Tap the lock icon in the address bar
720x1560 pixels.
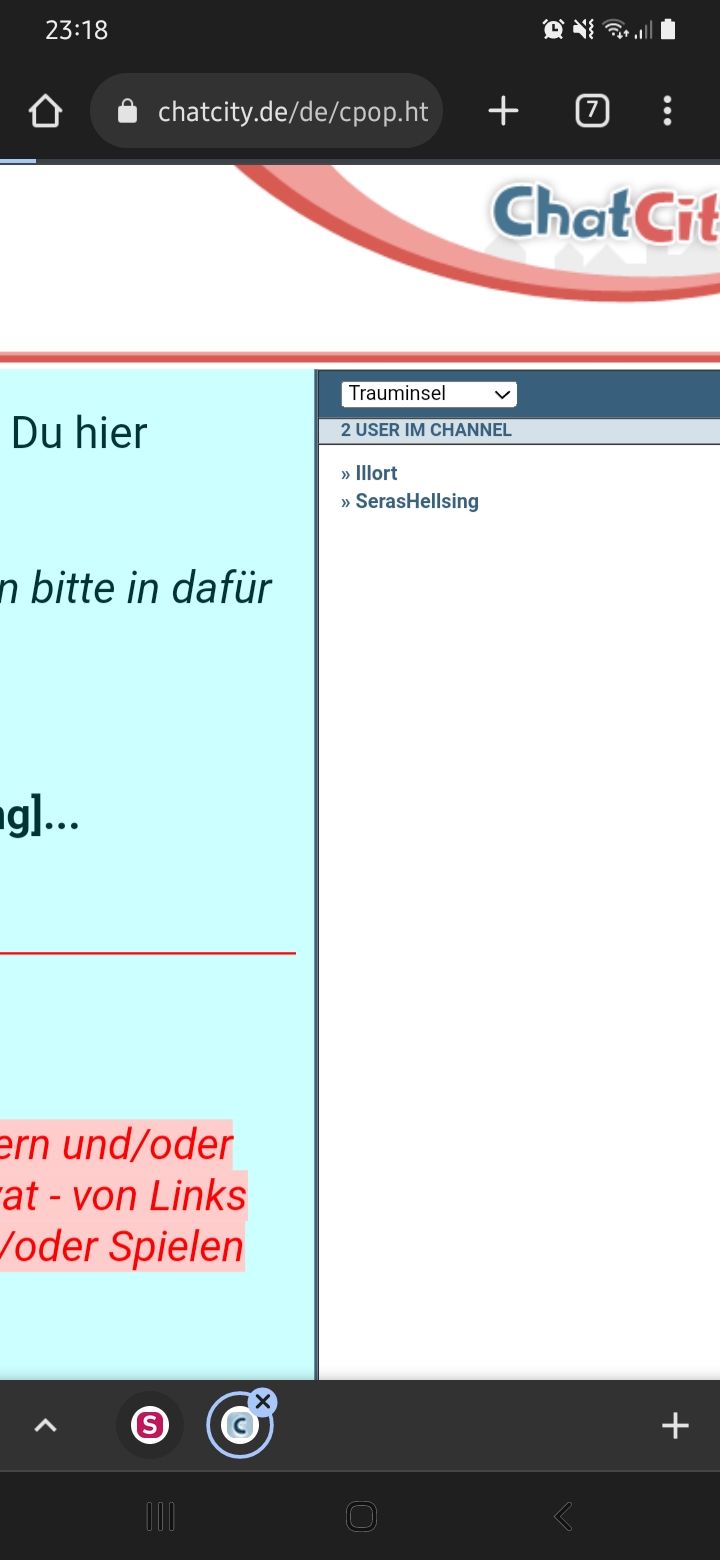127,111
